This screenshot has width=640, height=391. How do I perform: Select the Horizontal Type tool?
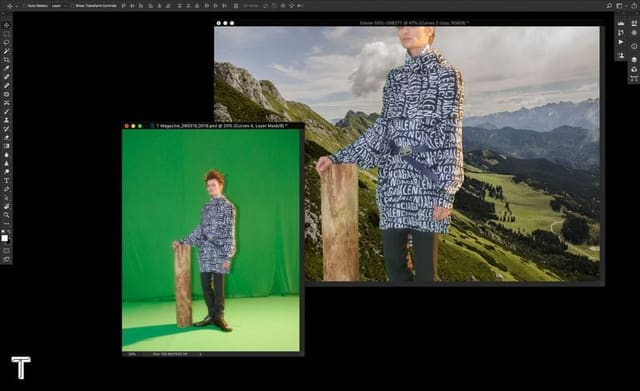[7, 180]
